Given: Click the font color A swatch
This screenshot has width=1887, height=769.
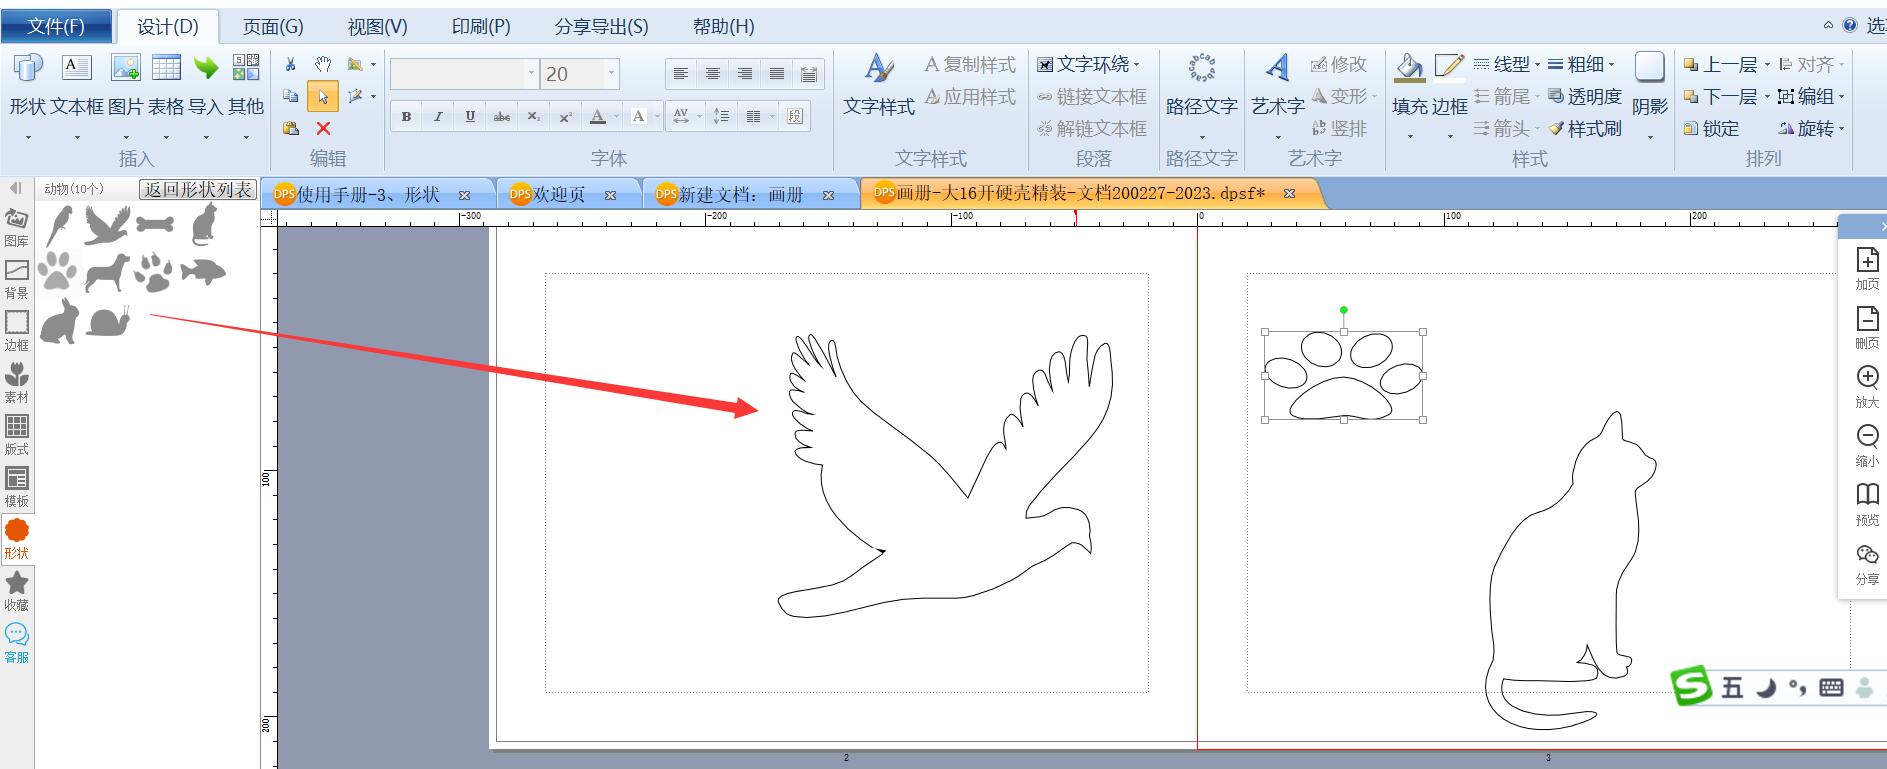Looking at the screenshot, I should point(598,116).
